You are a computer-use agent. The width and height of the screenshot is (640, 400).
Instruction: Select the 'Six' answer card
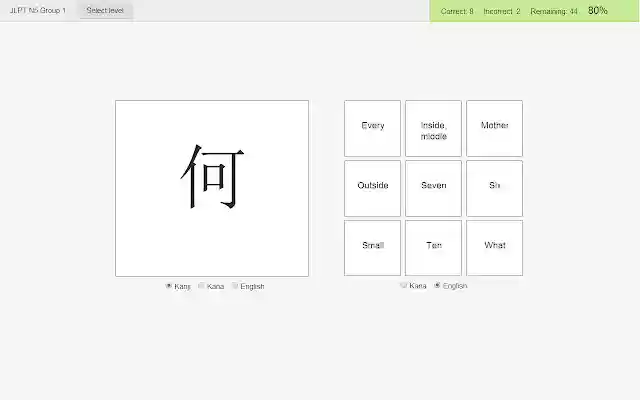pos(494,188)
